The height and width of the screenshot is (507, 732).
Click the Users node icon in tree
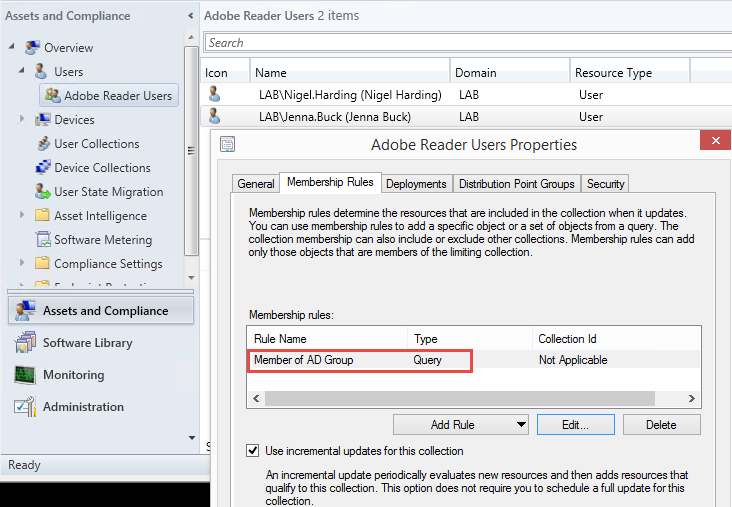(41, 71)
